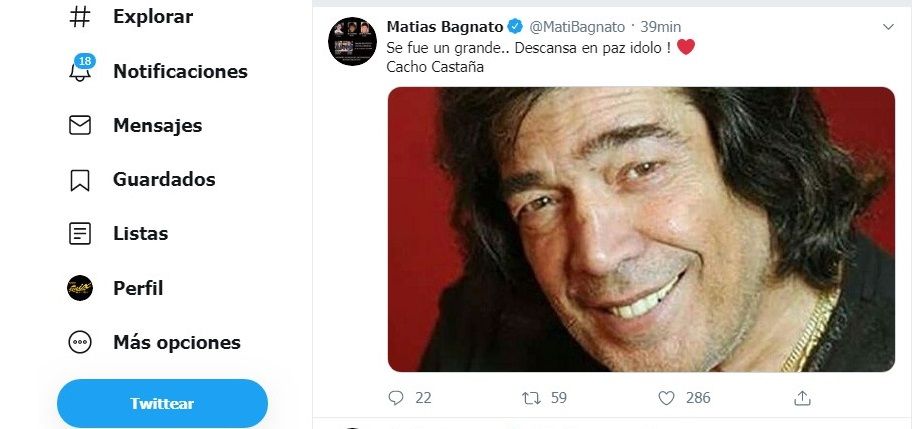This screenshot has width=918, height=429.
Task: Open the Listas icon
Action: click(80, 234)
